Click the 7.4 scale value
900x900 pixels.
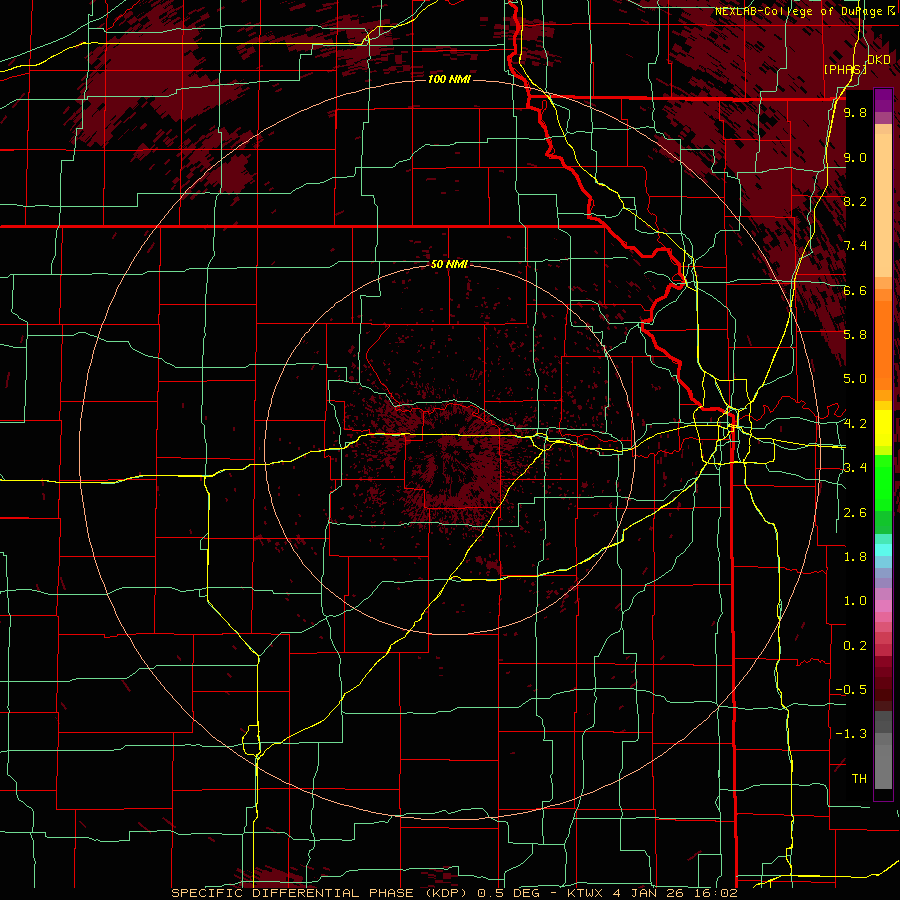point(855,246)
